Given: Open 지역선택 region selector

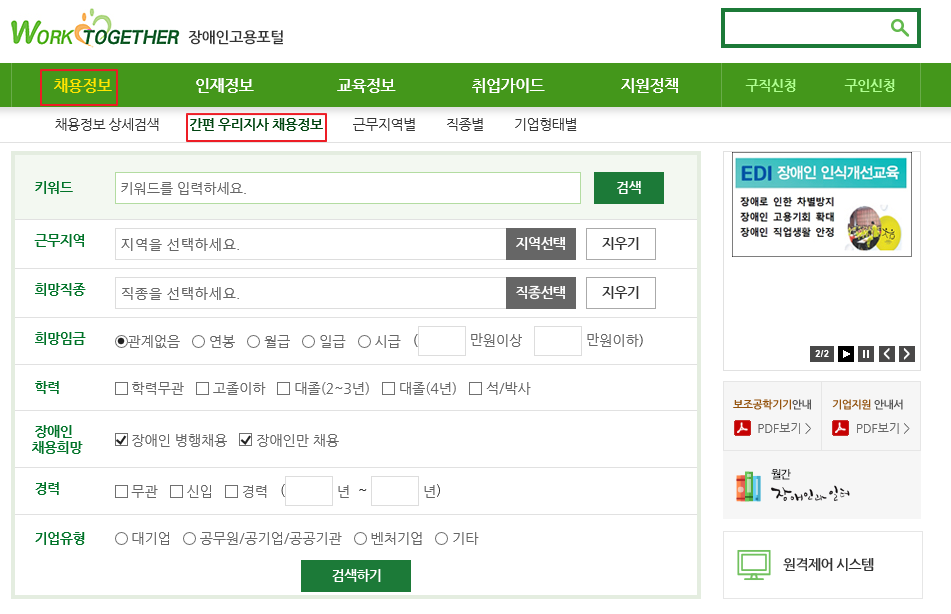Looking at the screenshot, I should click(541, 243).
